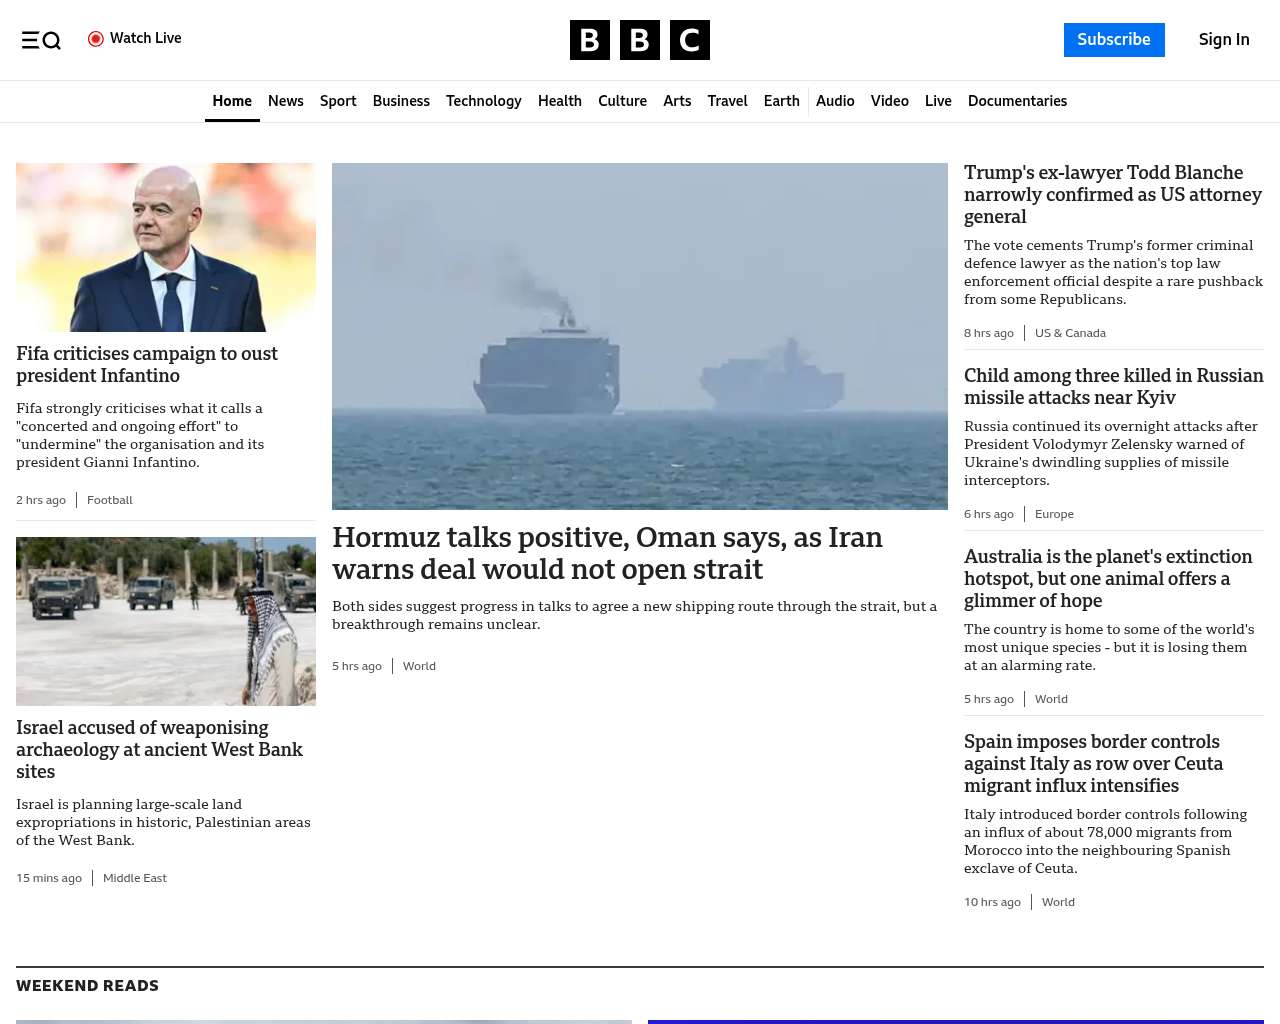
Task: Click Both sides suggest progress summary
Action: coord(635,615)
